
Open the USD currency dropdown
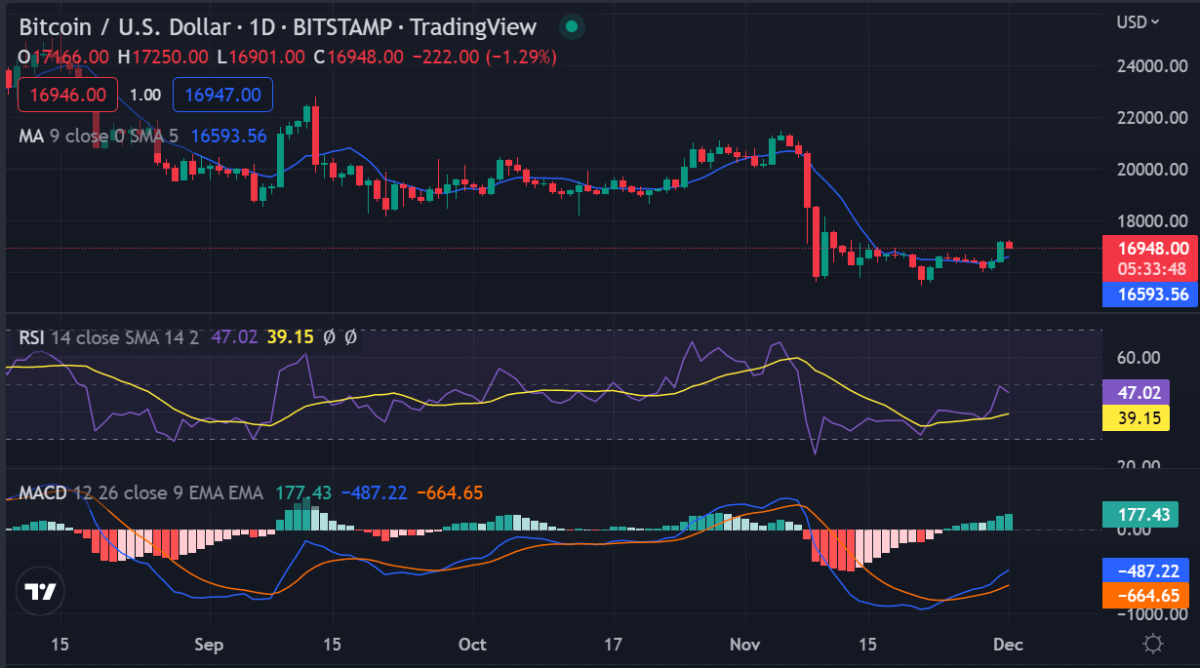1138,21
